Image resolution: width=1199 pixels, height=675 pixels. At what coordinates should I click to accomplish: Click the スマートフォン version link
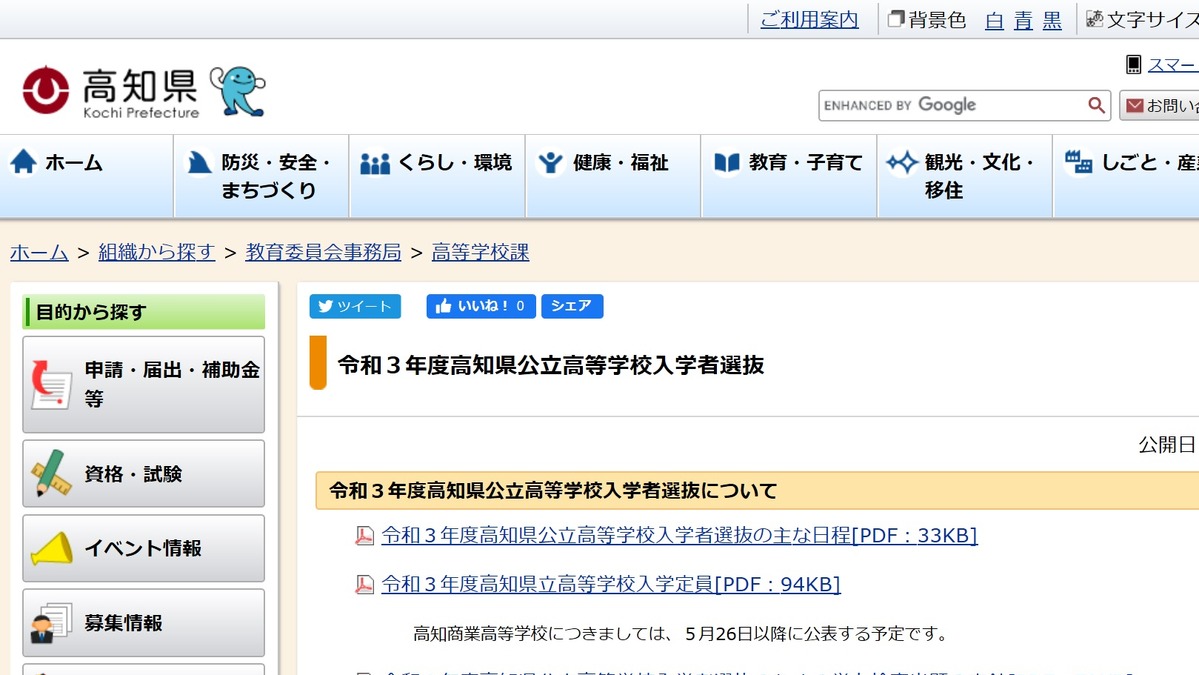point(1173,66)
